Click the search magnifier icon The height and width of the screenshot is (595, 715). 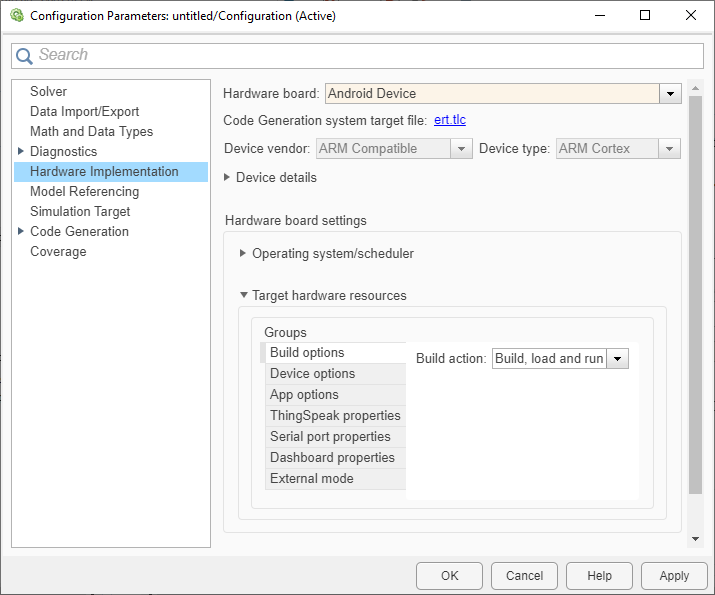pyautogui.click(x=24, y=56)
